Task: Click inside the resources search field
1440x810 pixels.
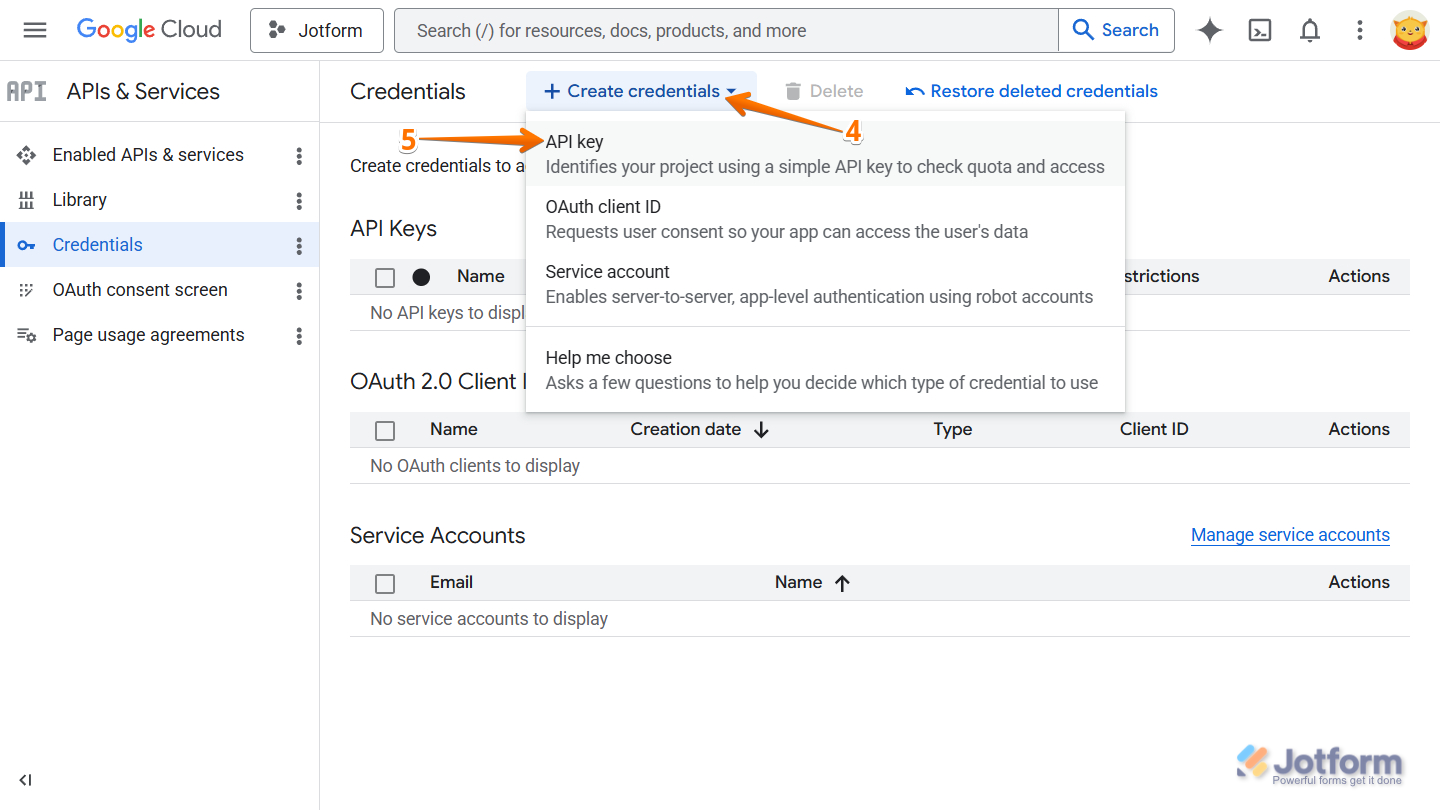Action: coord(700,30)
